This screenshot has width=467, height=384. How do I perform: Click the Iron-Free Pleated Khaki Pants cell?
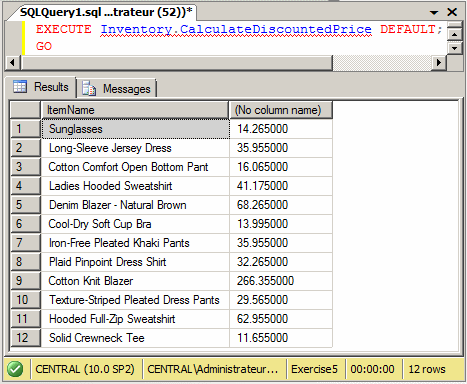point(135,243)
